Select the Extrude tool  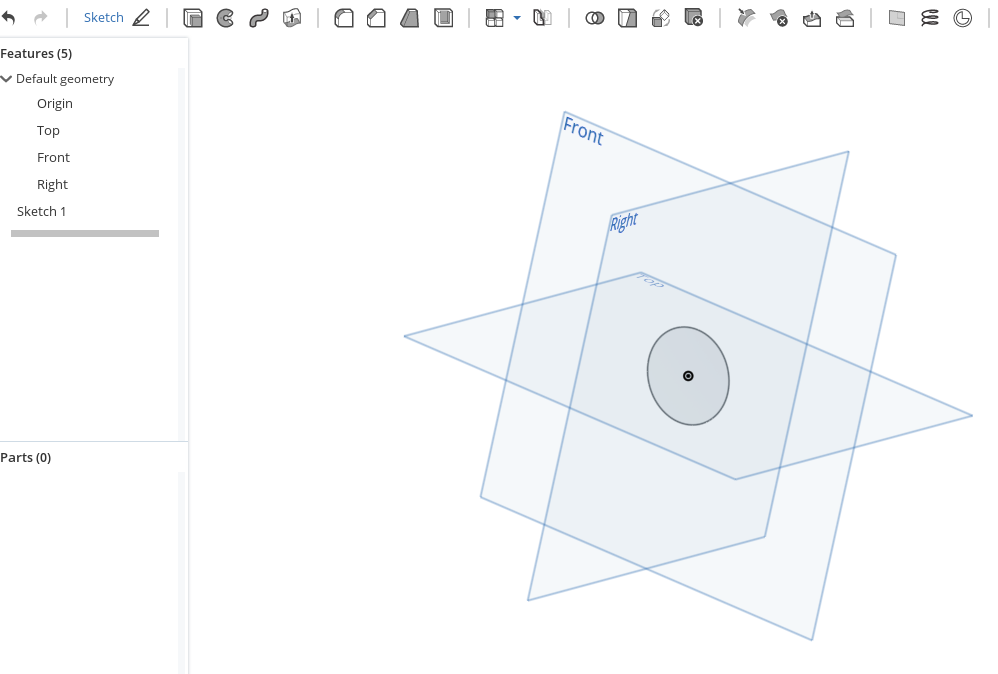point(193,18)
